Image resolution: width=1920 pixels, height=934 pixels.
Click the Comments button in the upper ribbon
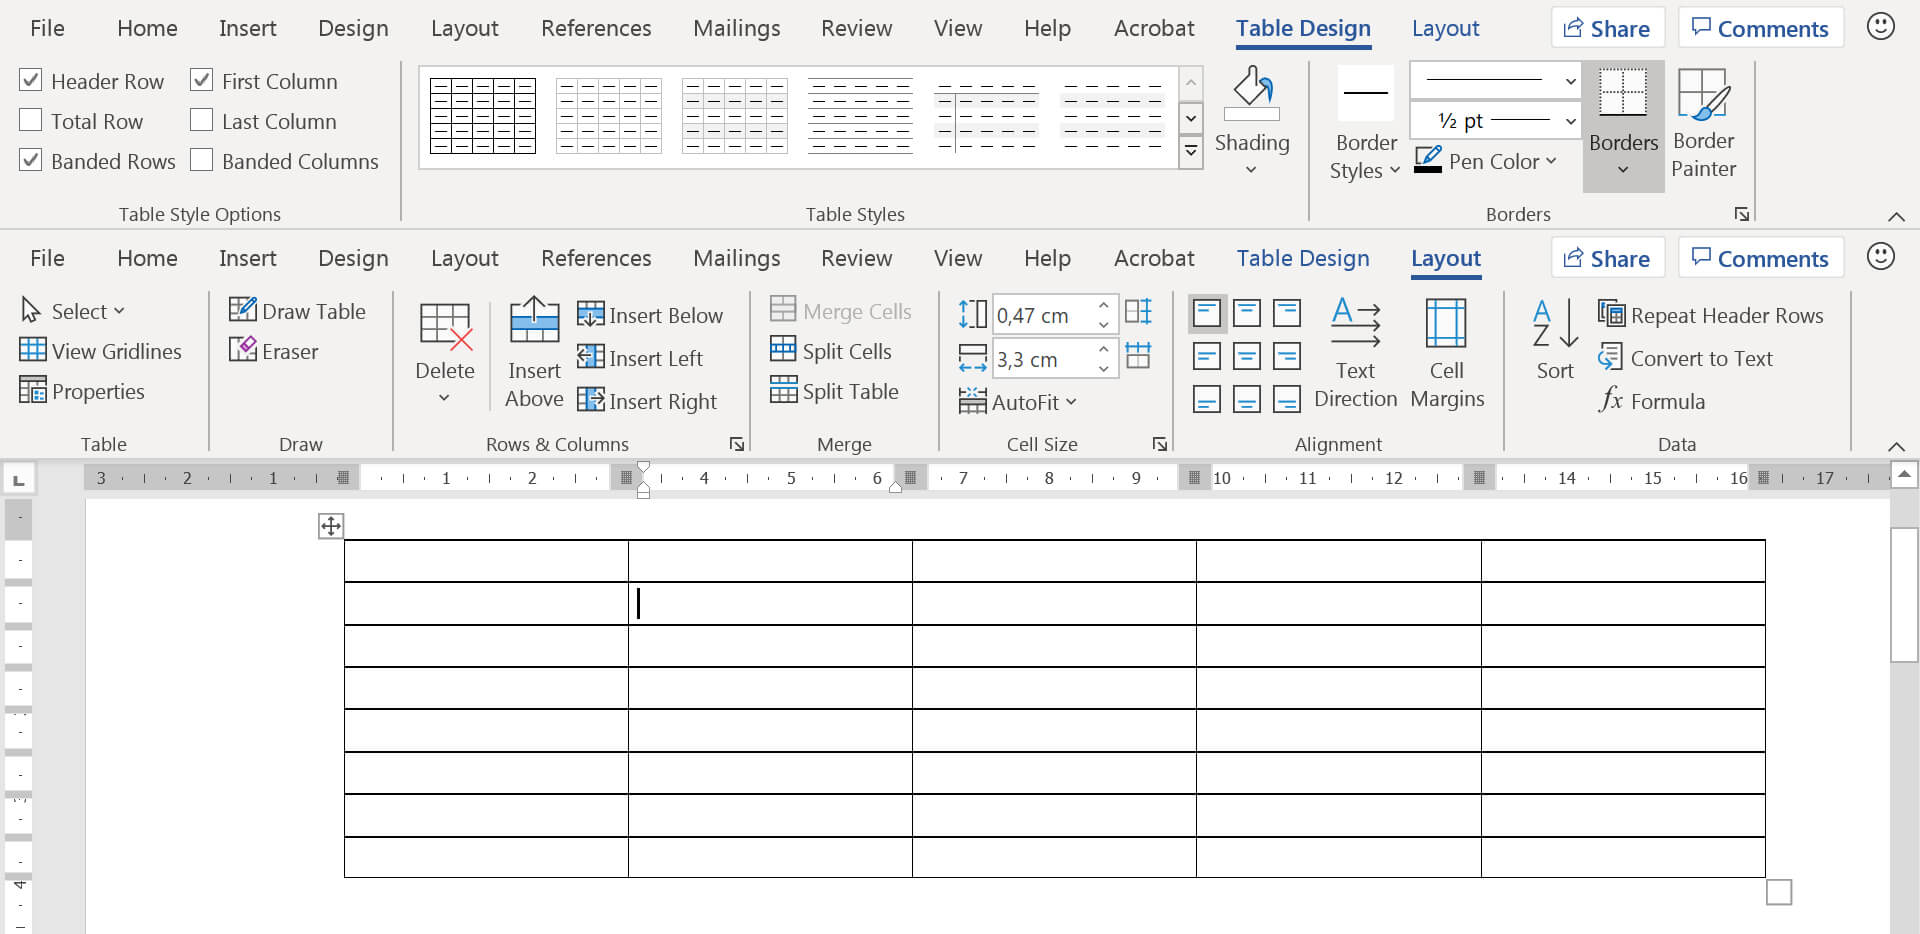1760,28
